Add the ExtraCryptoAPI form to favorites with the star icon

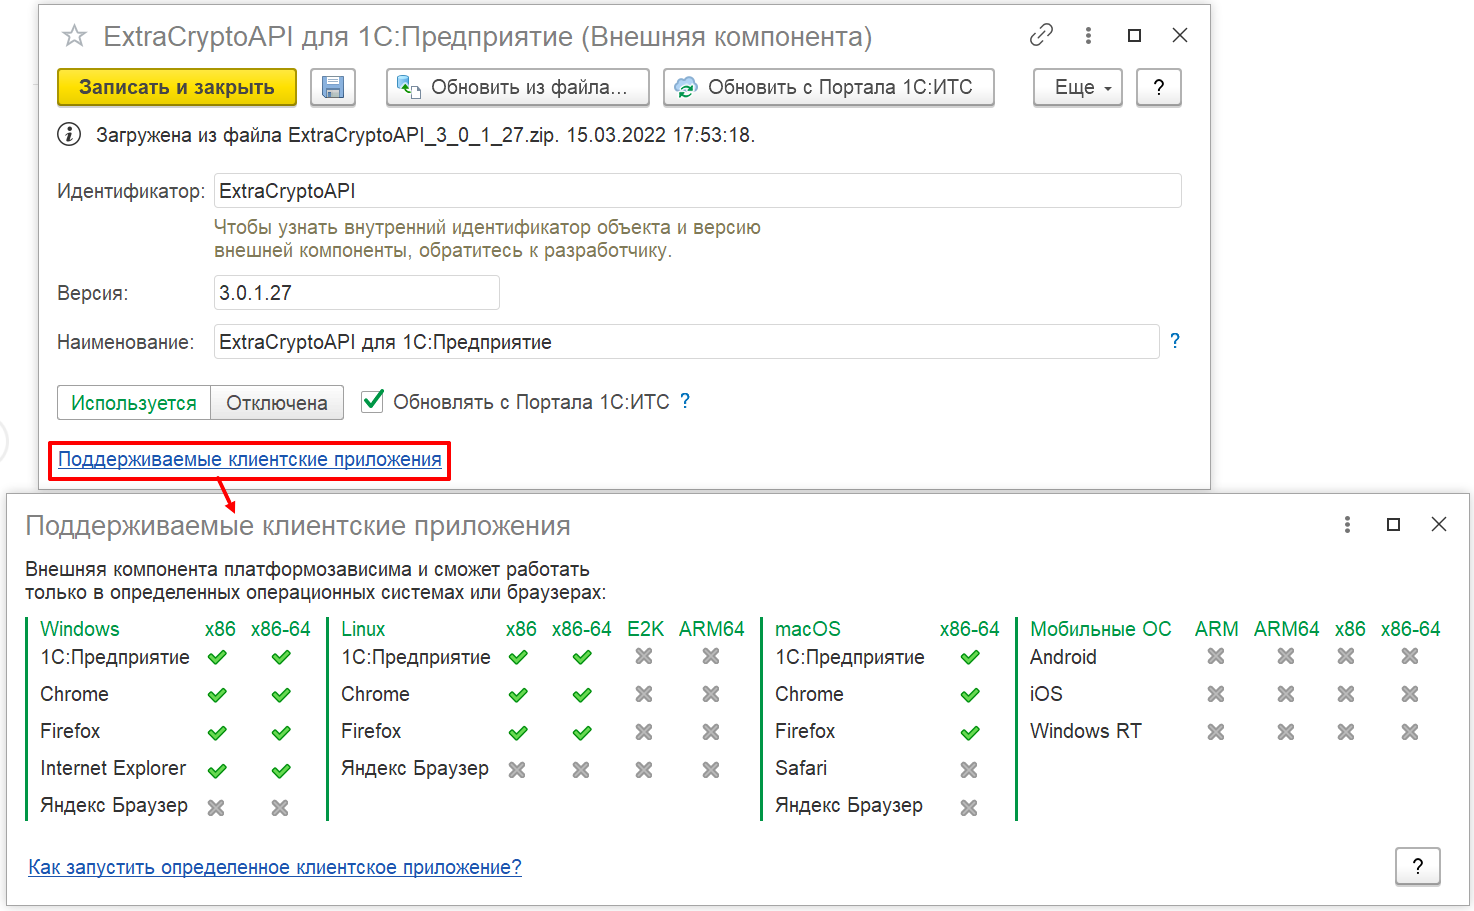tap(74, 37)
